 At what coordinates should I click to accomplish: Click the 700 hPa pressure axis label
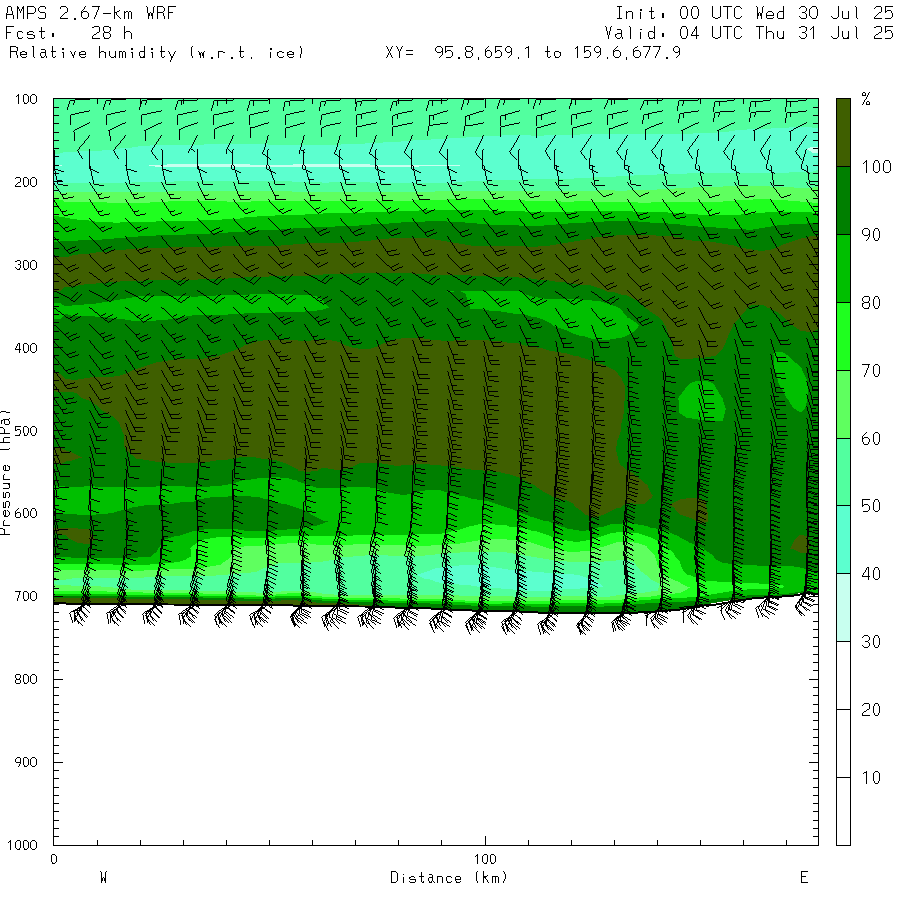26,596
